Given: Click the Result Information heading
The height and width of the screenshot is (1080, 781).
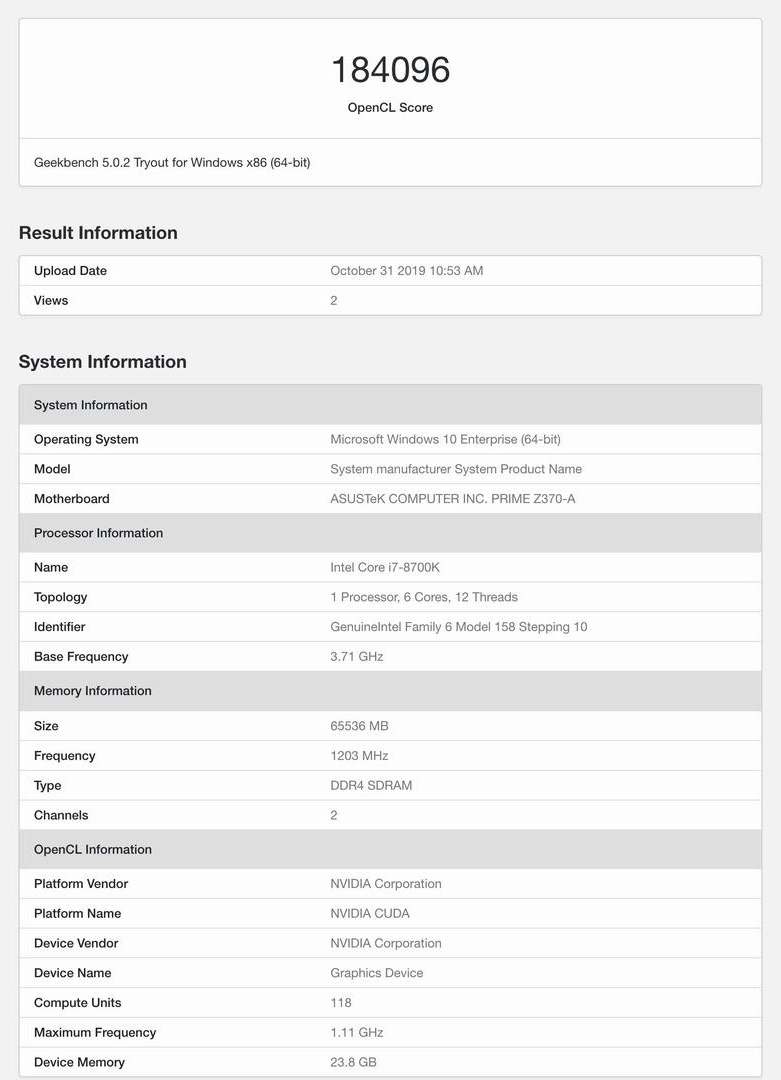Looking at the screenshot, I should pos(98,233).
